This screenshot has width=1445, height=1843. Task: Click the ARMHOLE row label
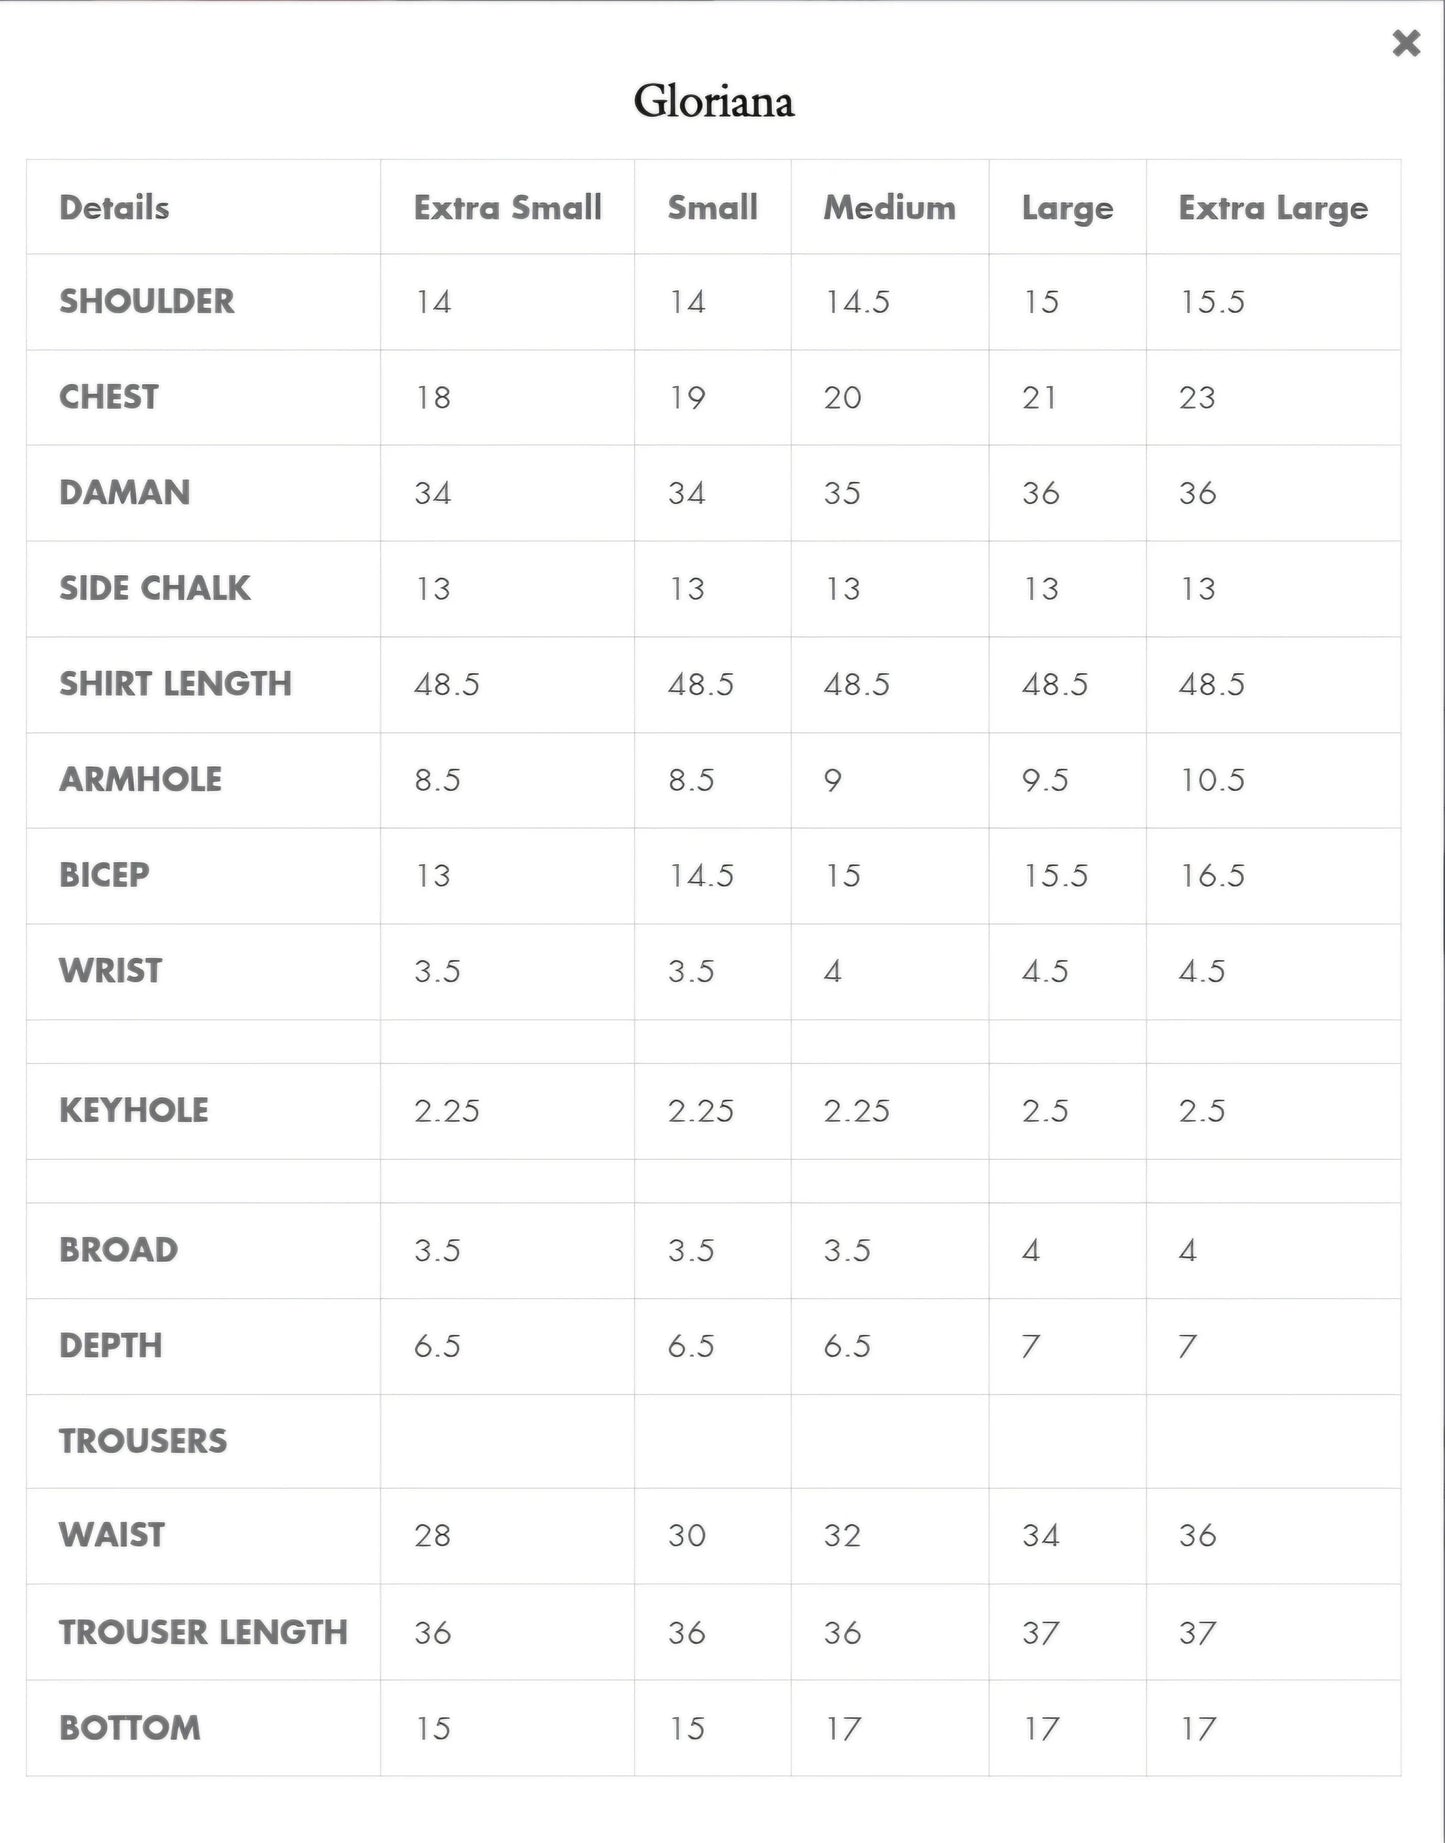coord(141,780)
